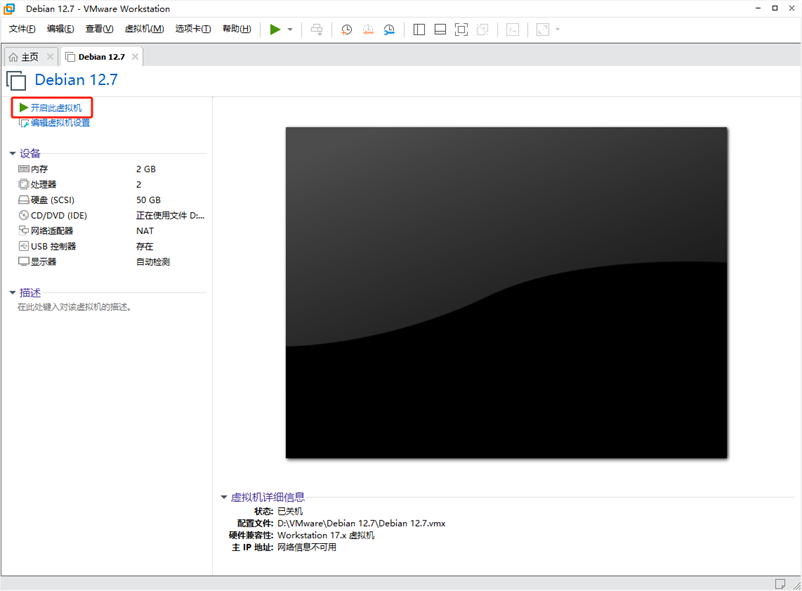Click the status bar message log icon
This screenshot has height=591, width=802.
point(779,584)
